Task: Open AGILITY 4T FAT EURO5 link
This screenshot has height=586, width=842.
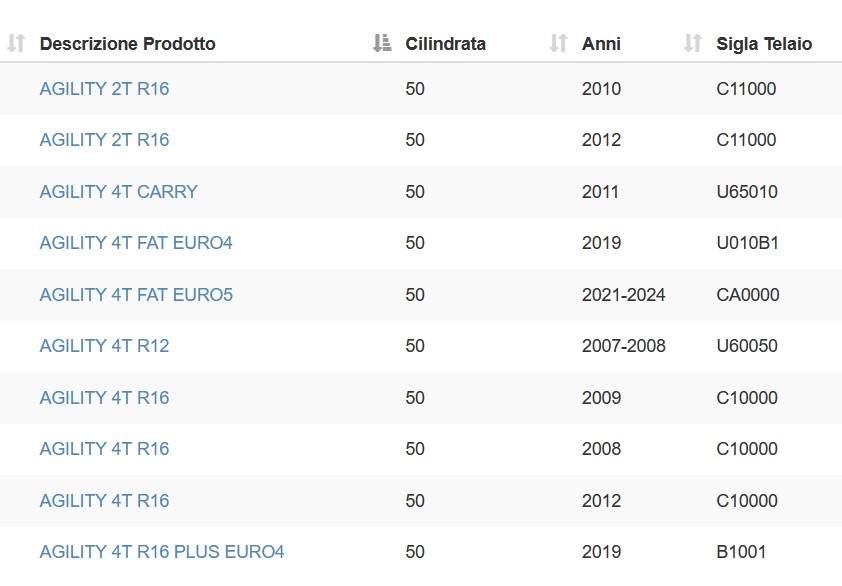Action: [136, 295]
